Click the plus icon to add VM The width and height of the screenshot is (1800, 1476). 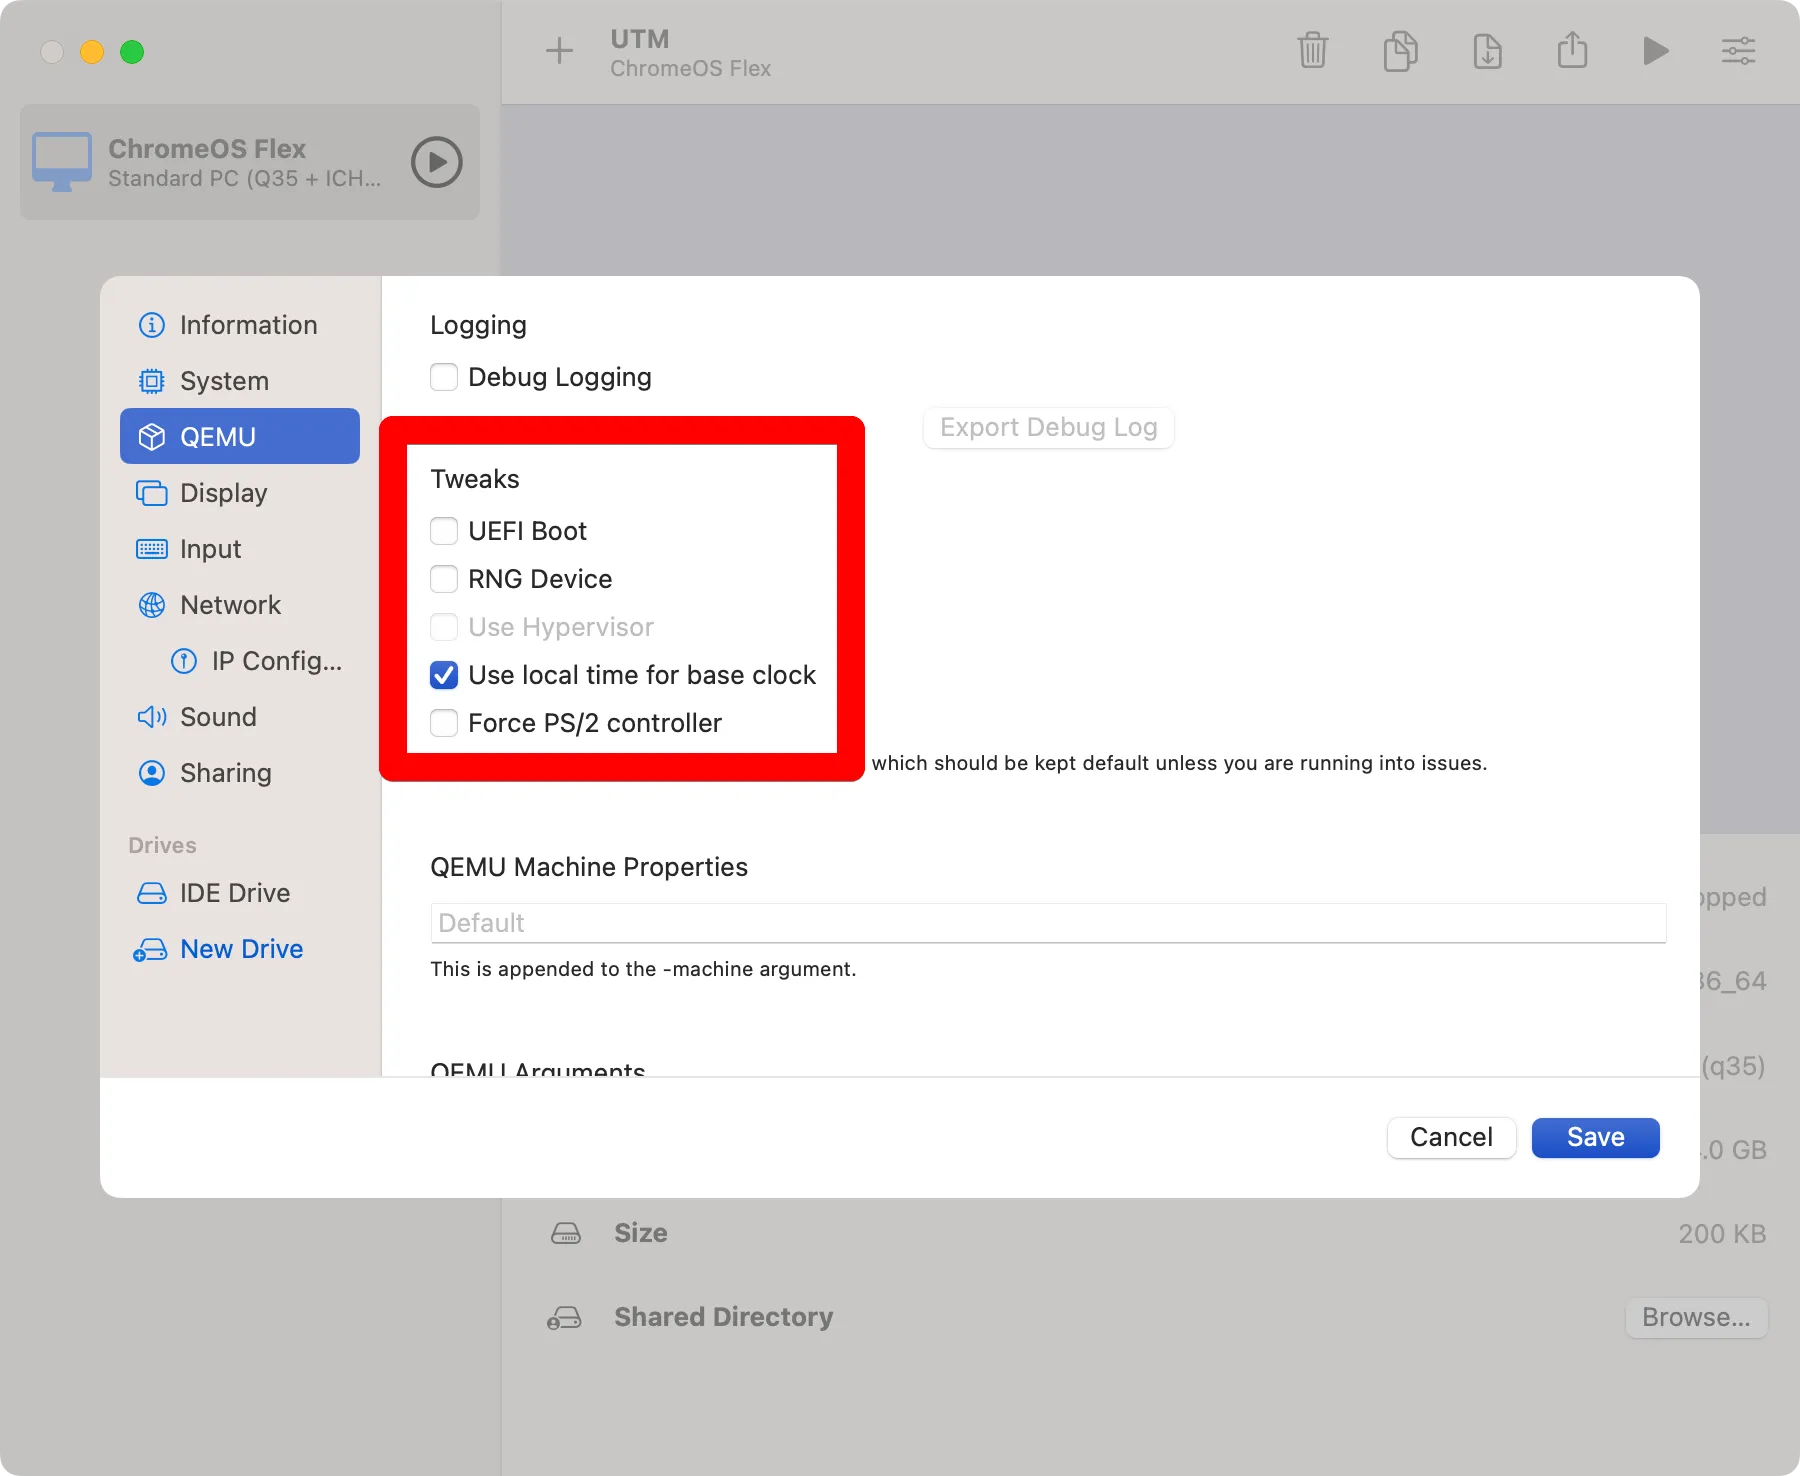tap(559, 50)
